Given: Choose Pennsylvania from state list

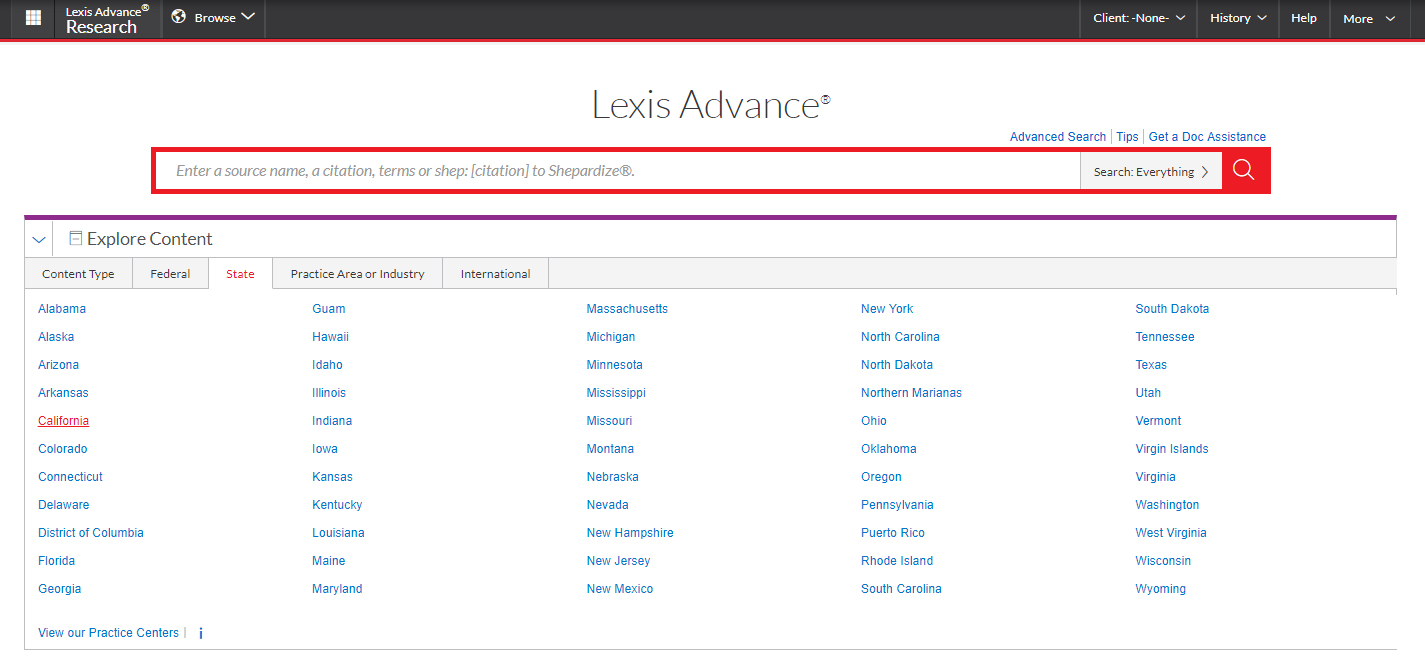Looking at the screenshot, I should coord(897,505).
